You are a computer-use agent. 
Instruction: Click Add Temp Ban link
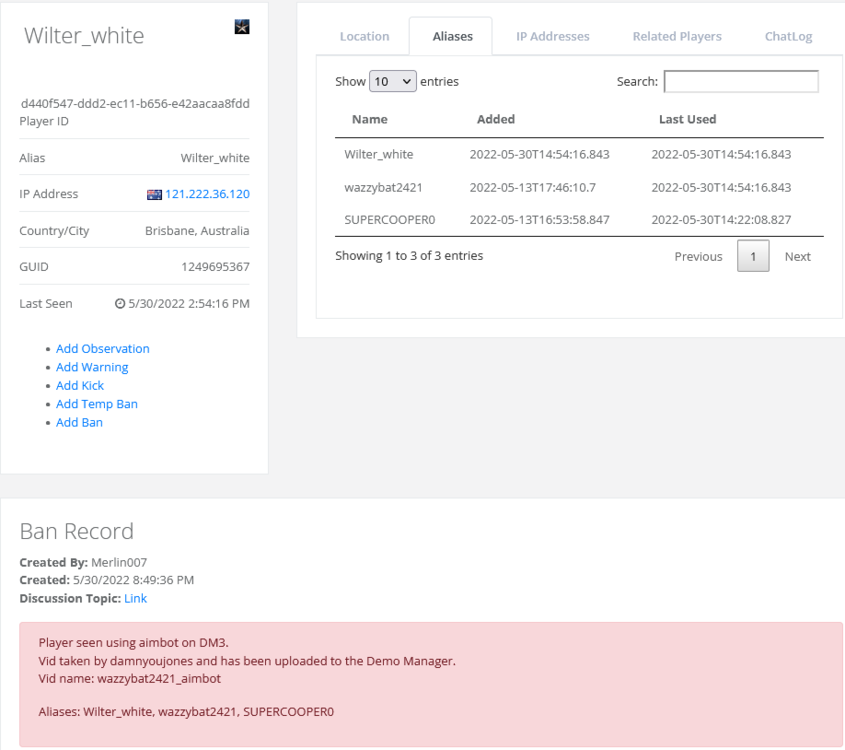coord(97,404)
